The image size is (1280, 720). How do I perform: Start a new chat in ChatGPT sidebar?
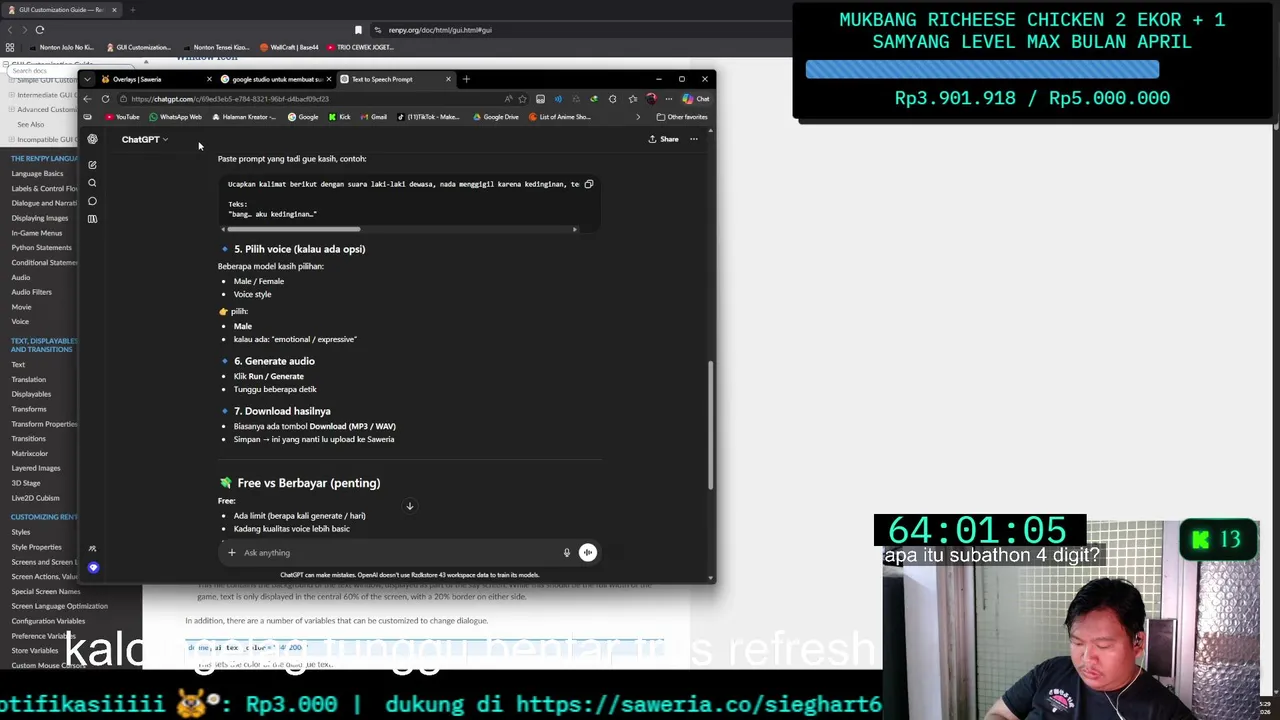[92, 165]
